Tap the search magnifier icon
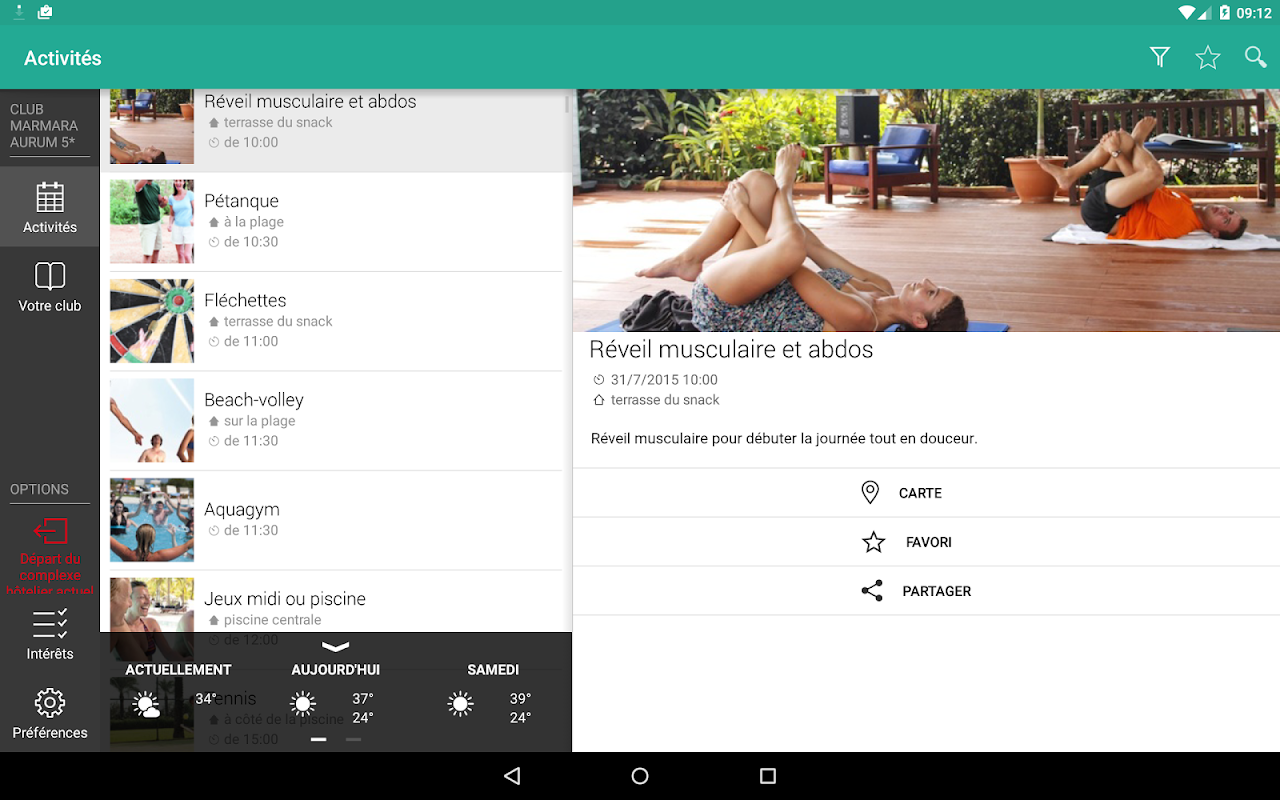 point(1255,58)
